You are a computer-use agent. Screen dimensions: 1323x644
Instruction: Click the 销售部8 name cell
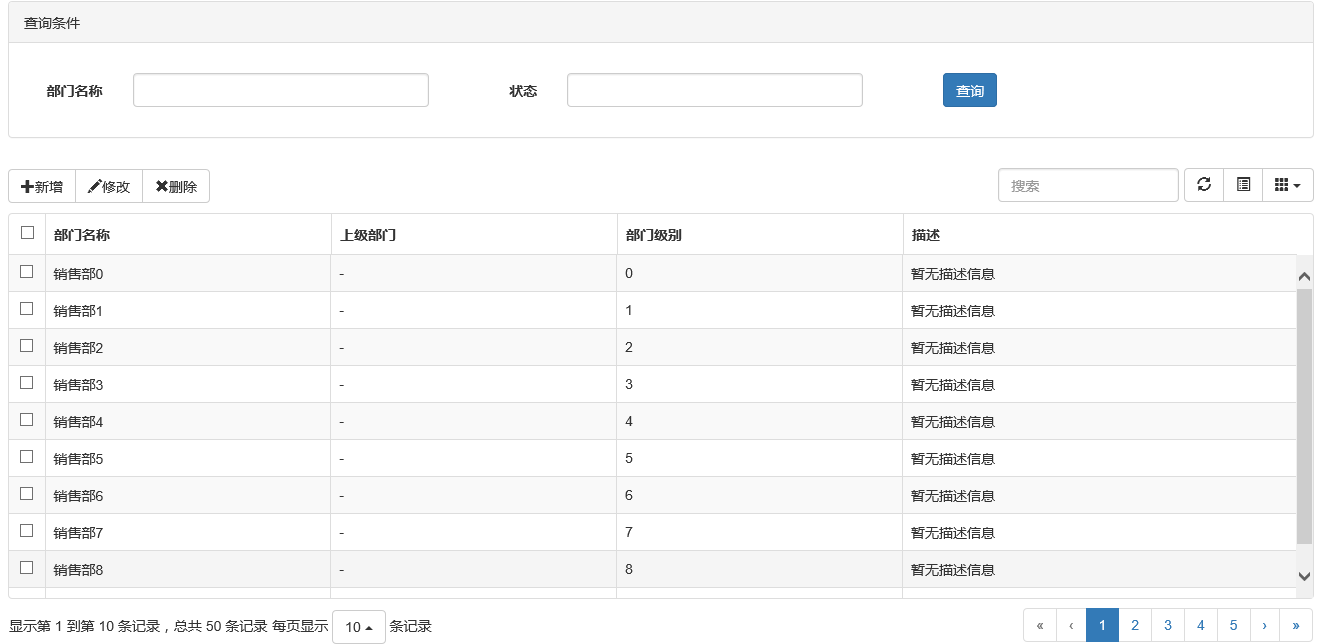pos(188,569)
